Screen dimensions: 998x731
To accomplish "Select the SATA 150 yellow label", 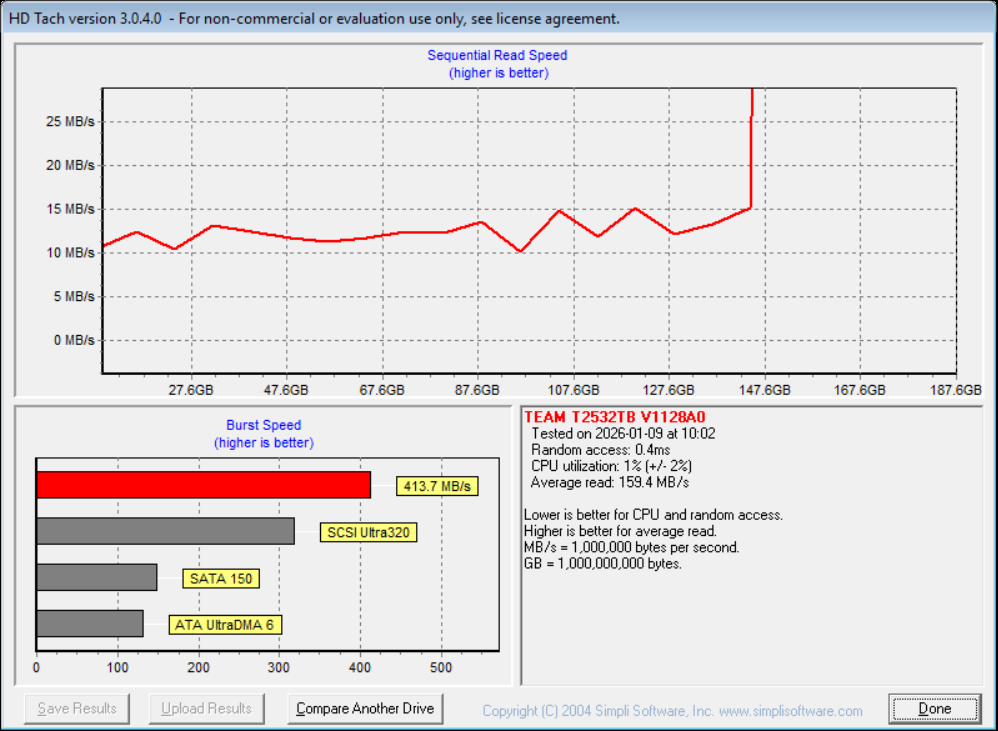I will (220, 578).
